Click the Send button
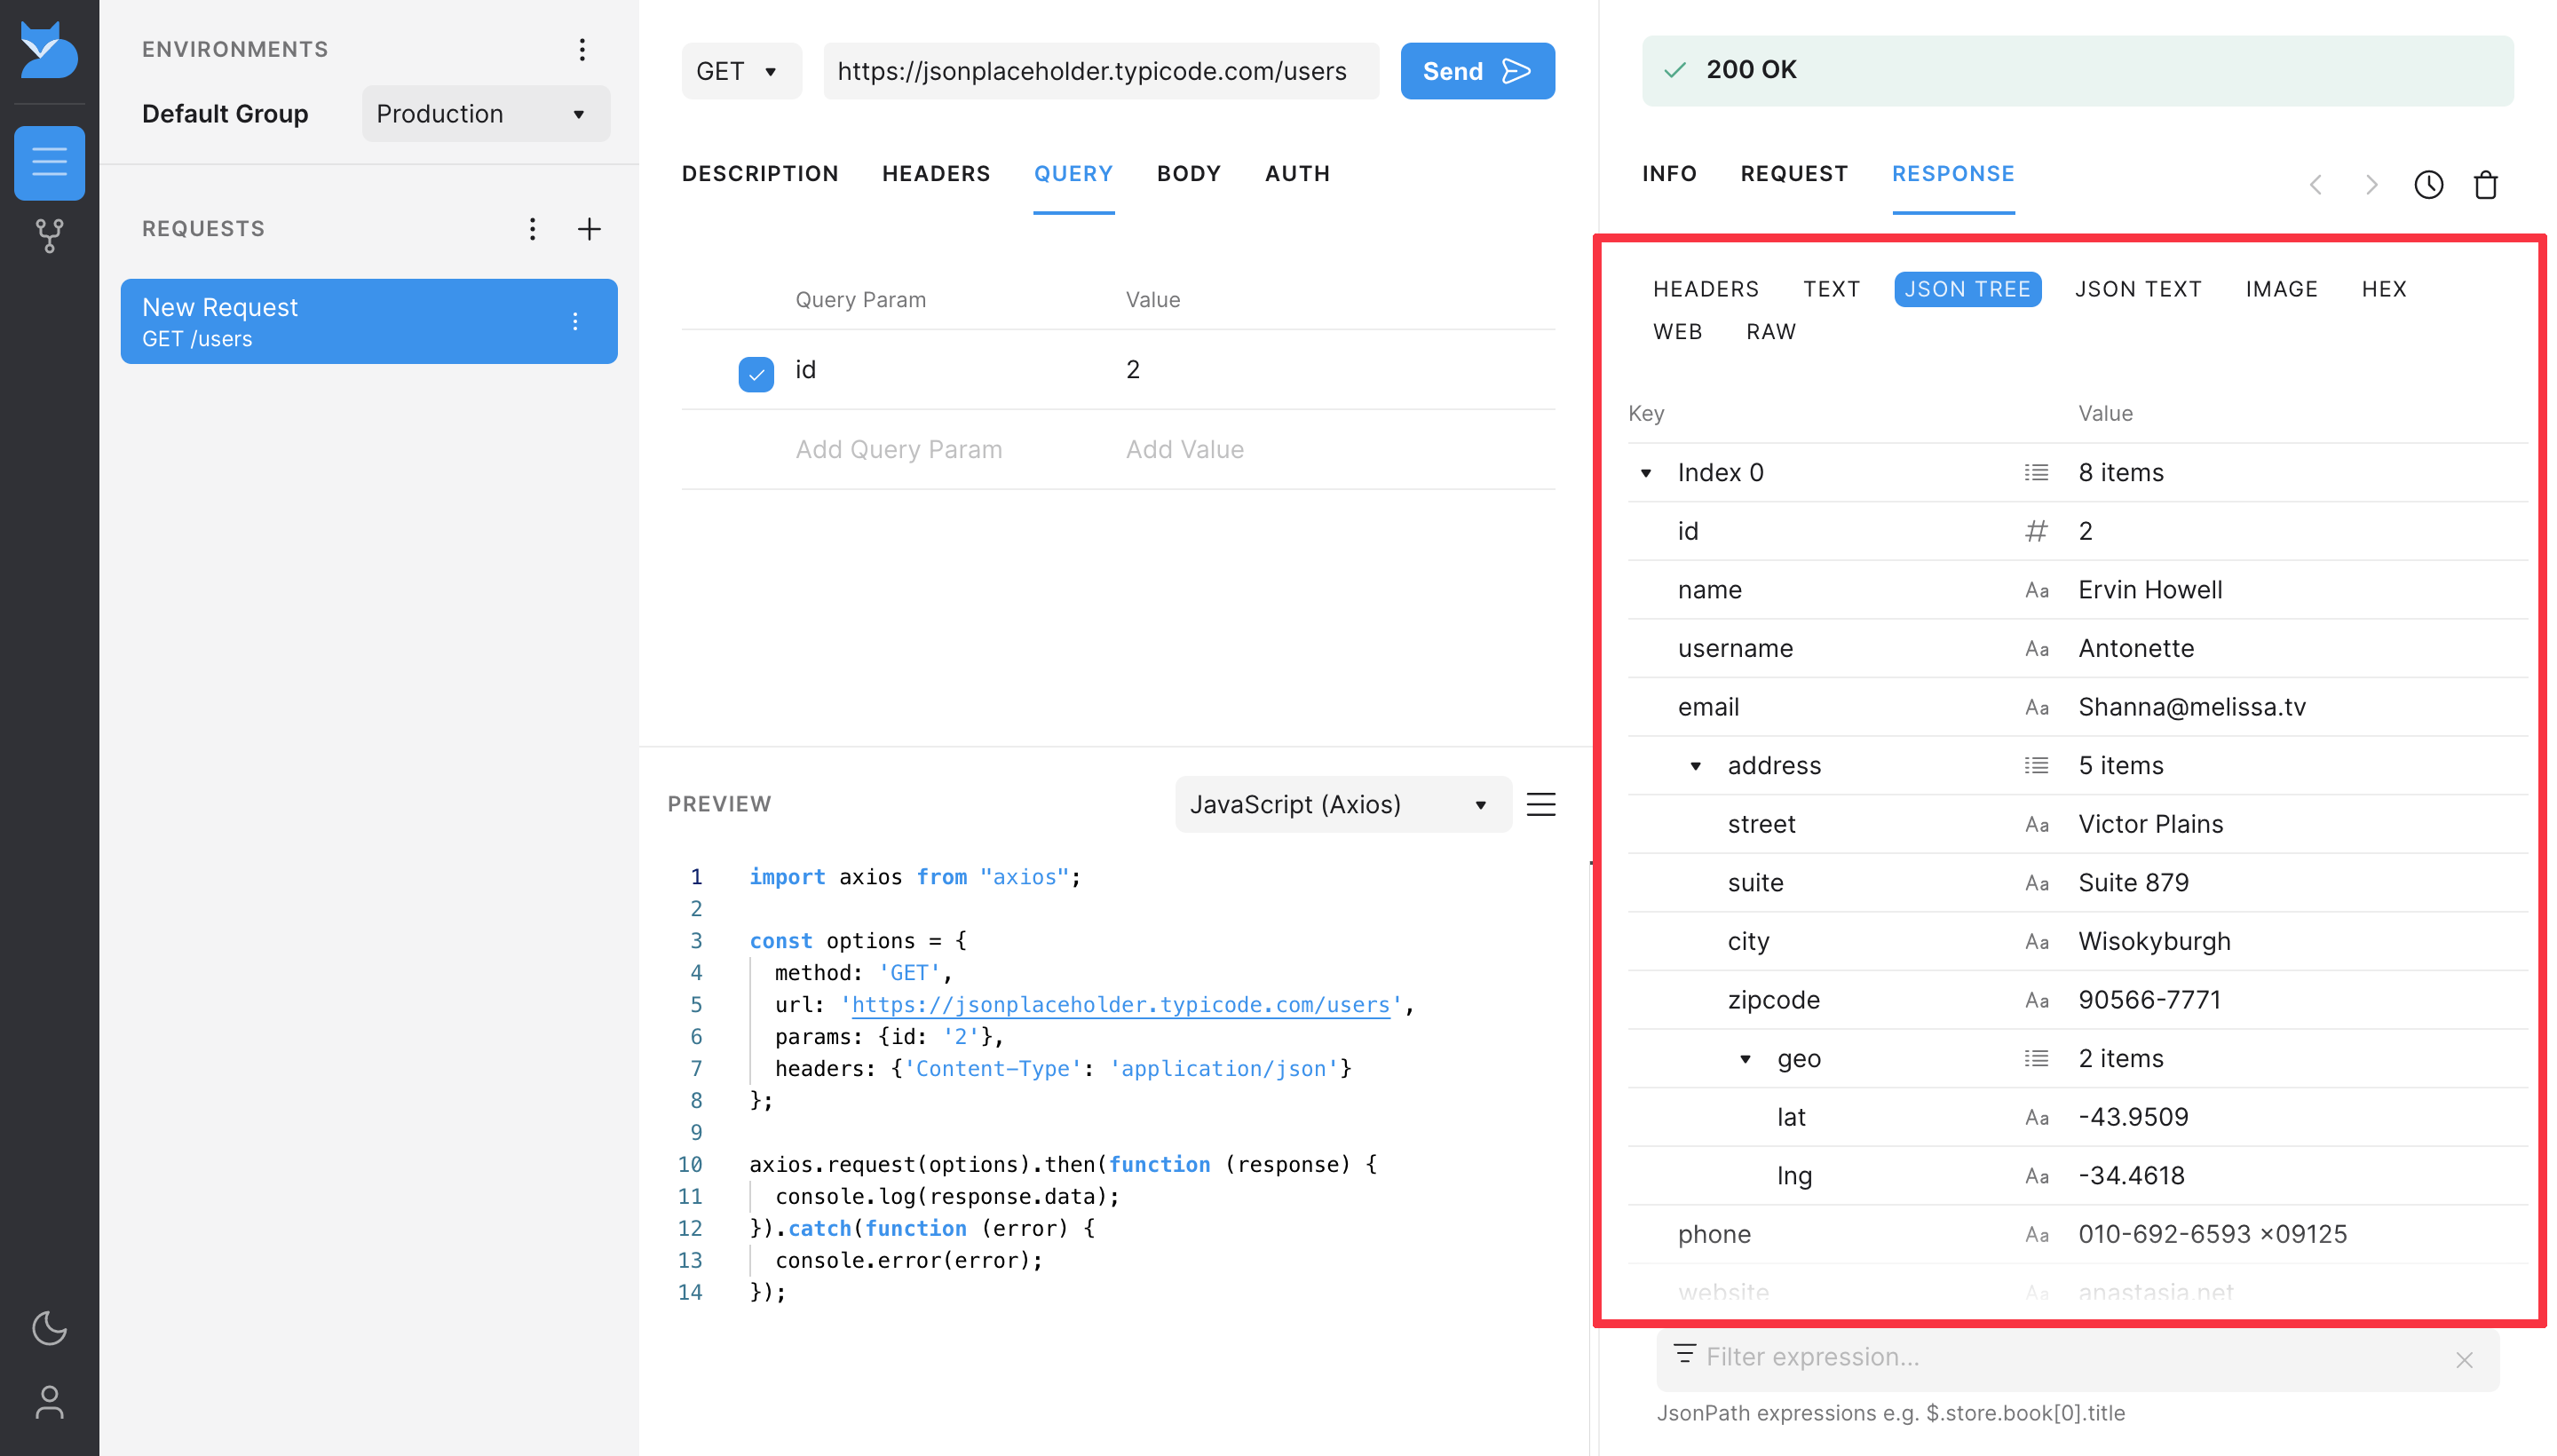The width and height of the screenshot is (2557, 1456). [1476, 71]
